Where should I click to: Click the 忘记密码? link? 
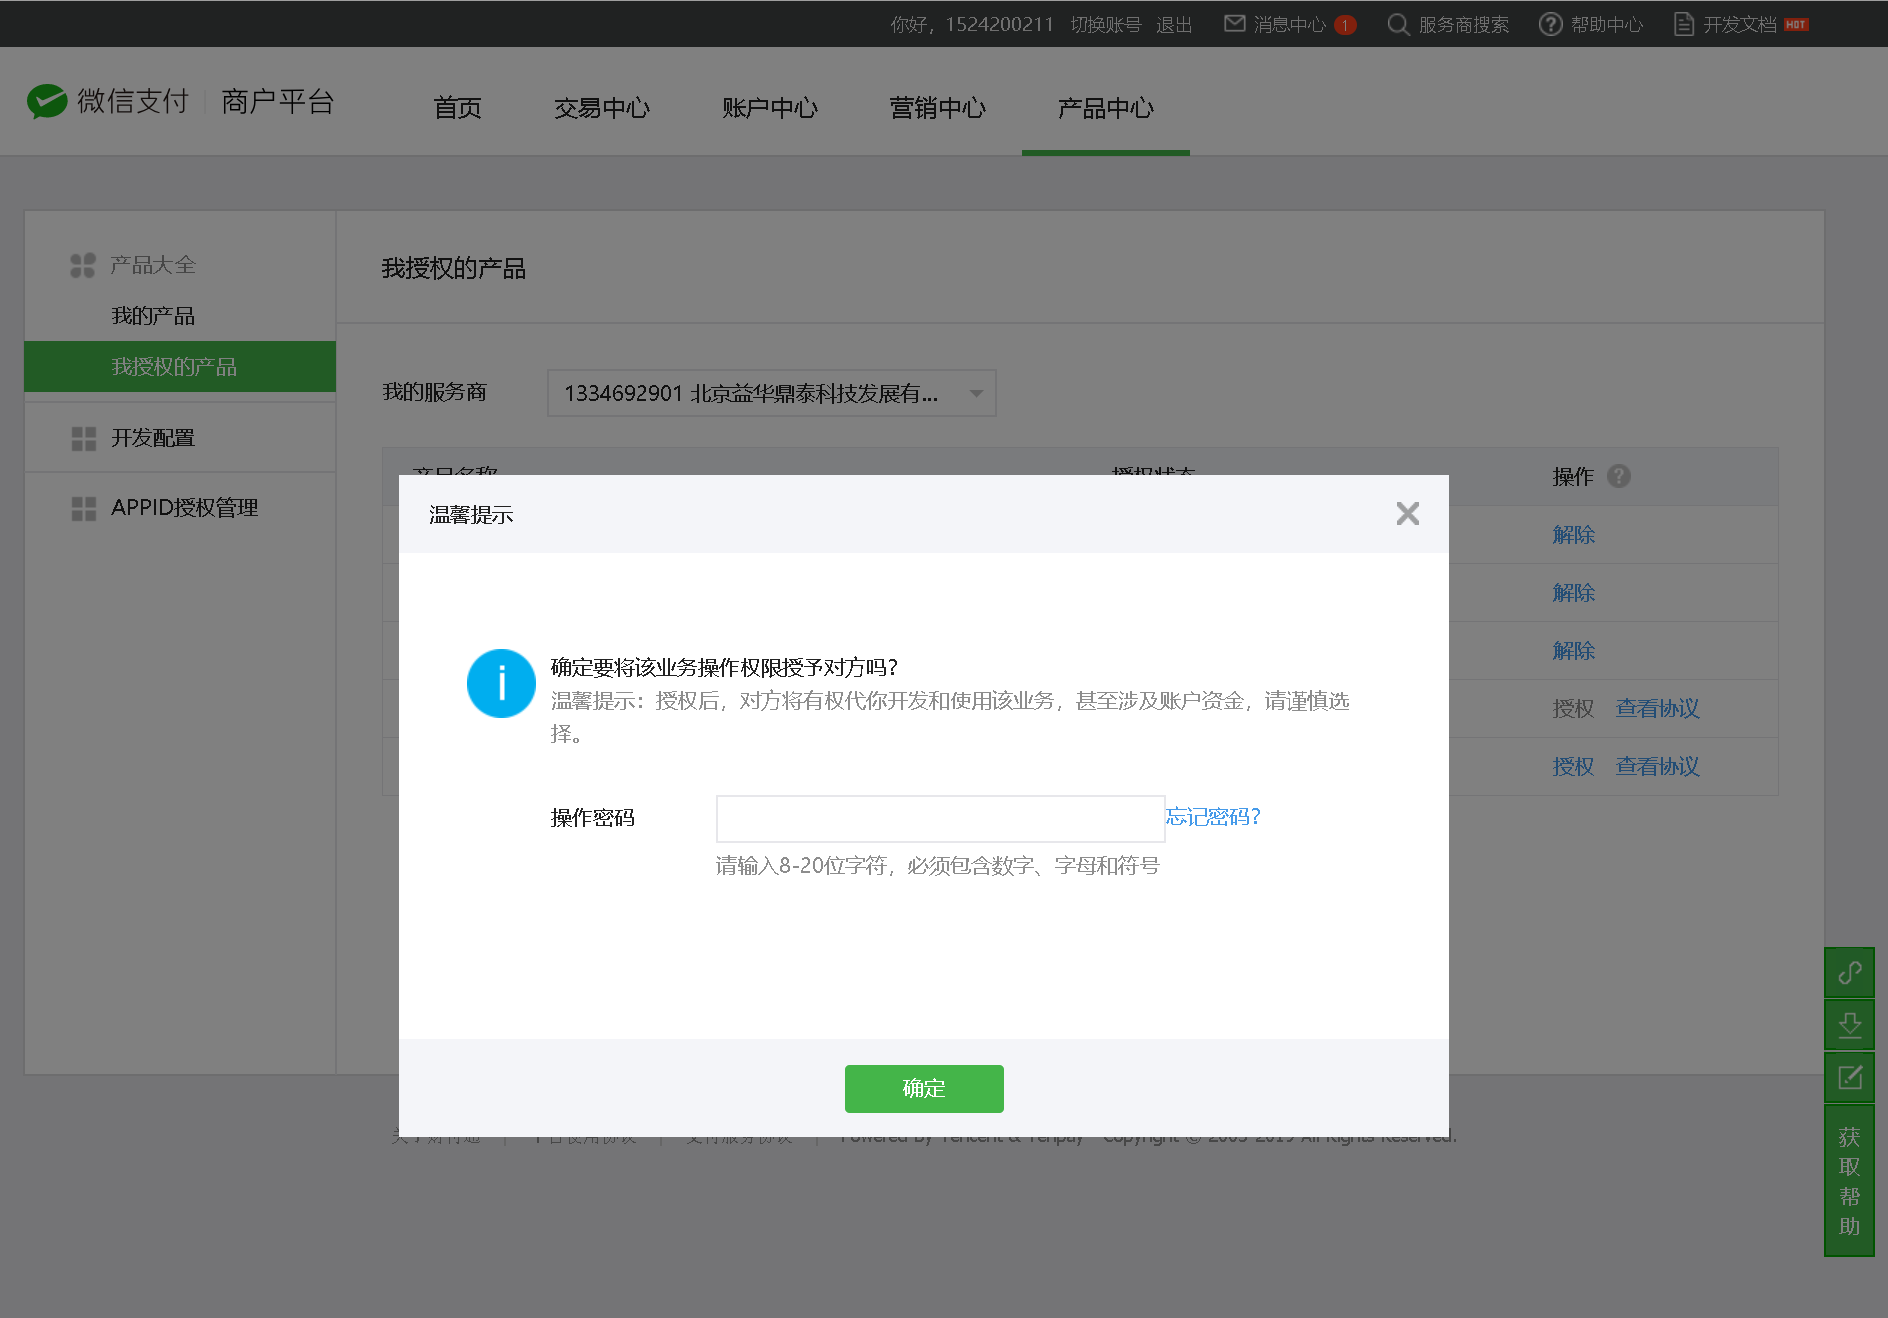tap(1213, 817)
